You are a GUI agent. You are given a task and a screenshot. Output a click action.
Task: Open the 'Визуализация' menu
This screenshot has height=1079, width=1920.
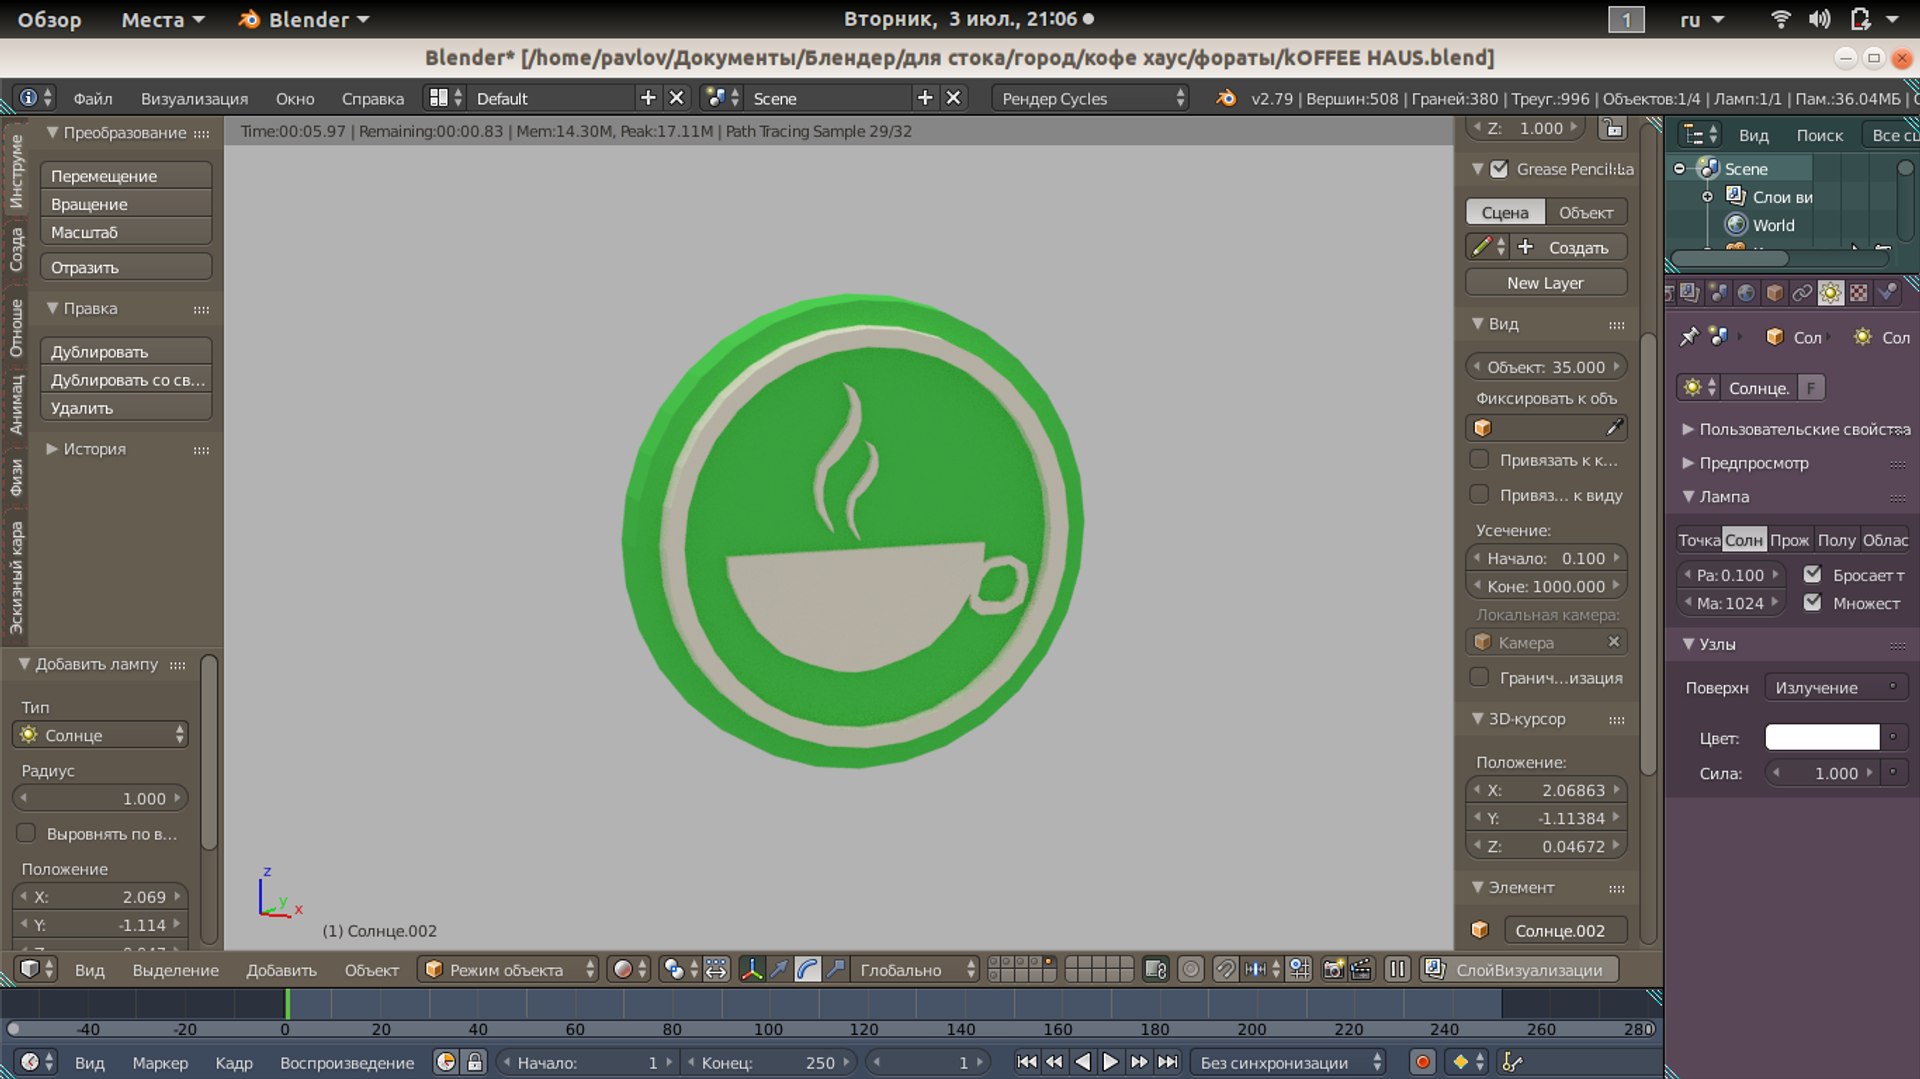[194, 98]
